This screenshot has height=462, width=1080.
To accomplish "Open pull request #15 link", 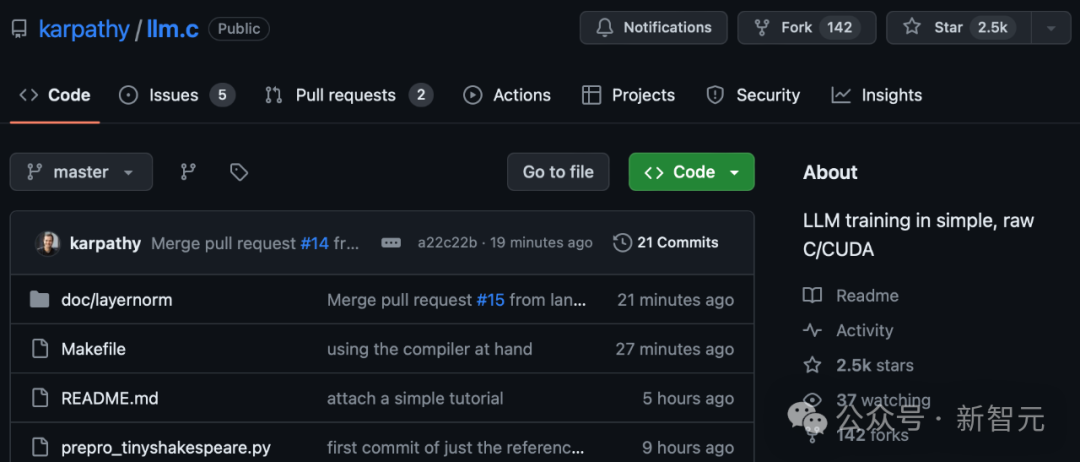I will pos(490,300).
